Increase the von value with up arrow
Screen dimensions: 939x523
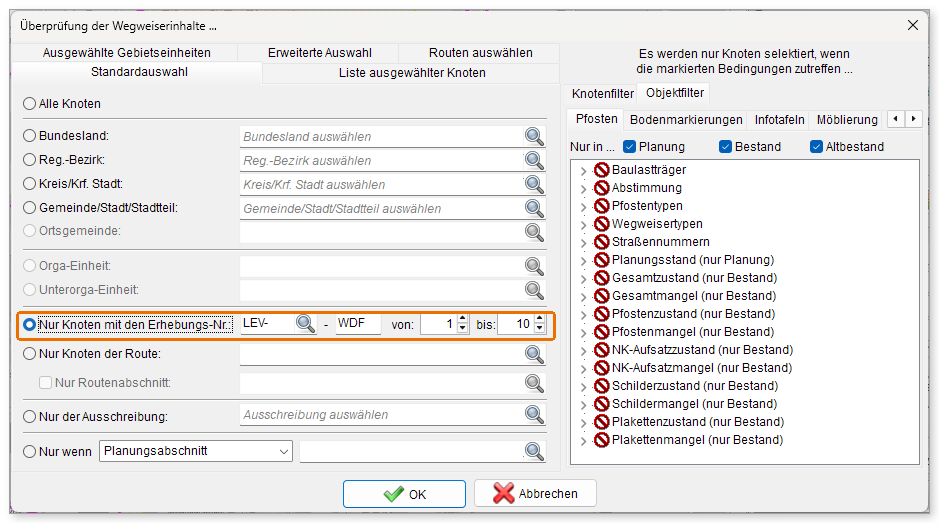[462, 319]
